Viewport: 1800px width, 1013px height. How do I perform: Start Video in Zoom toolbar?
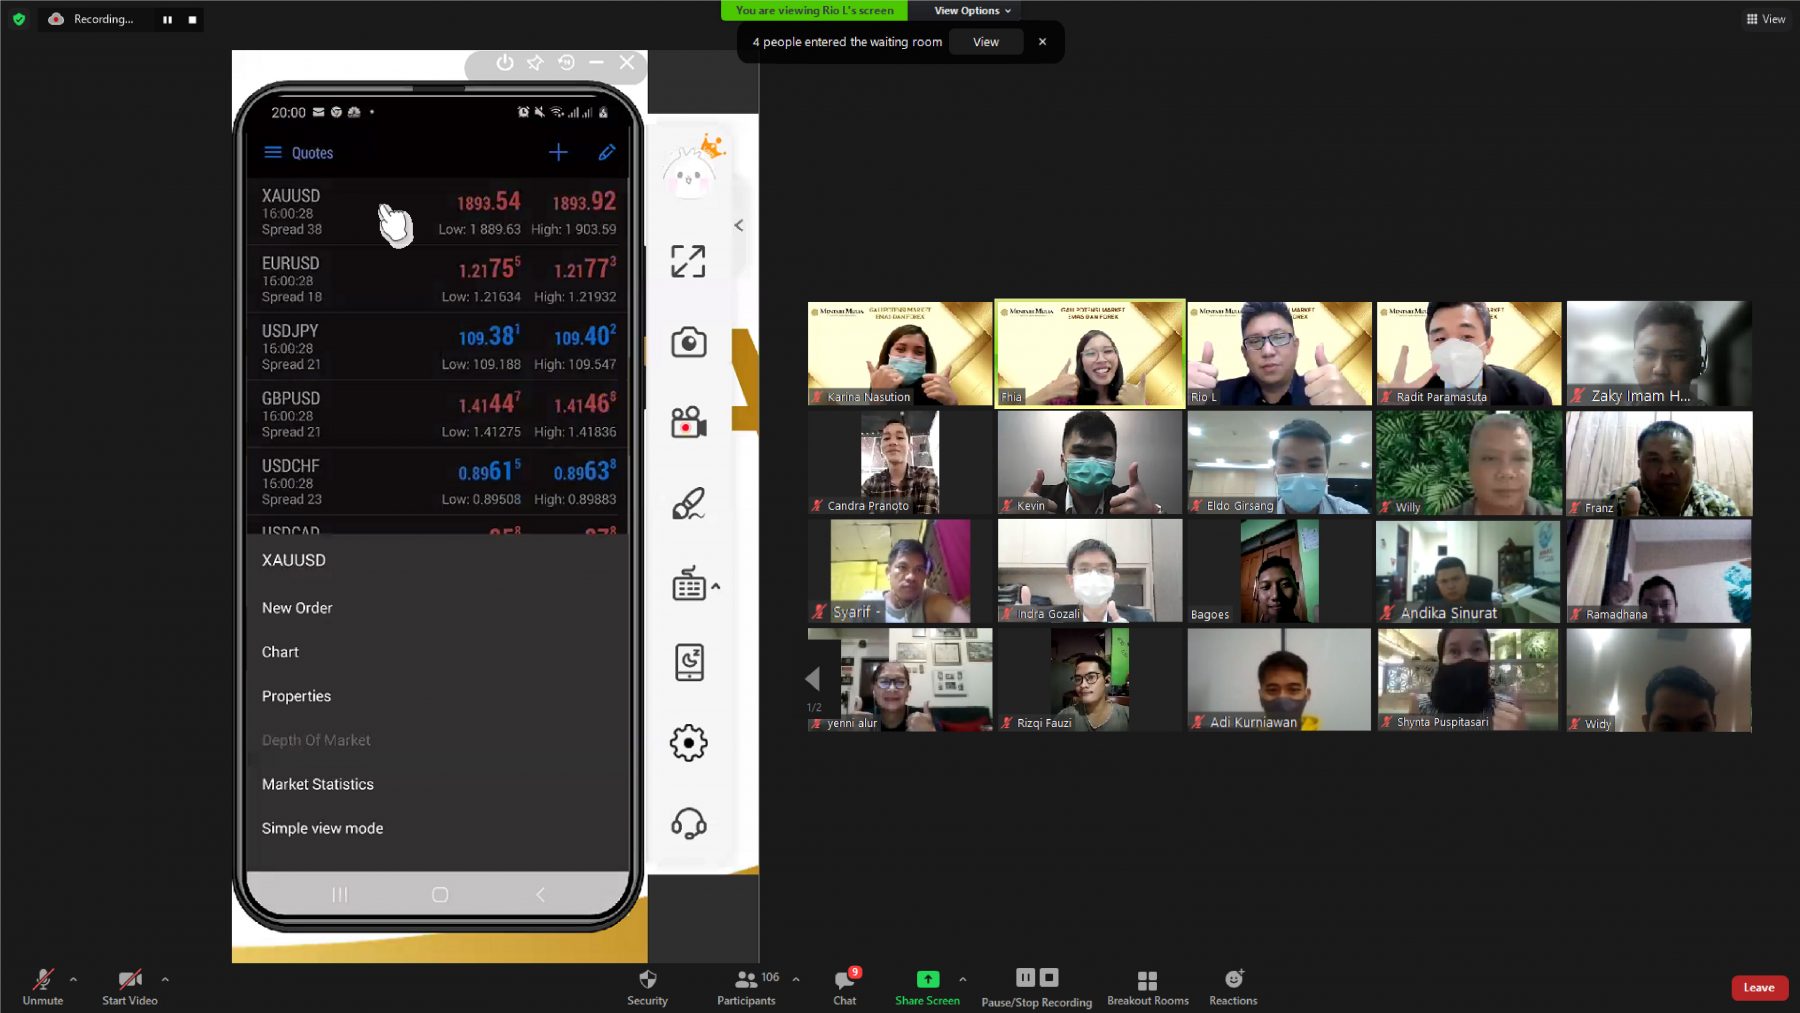tap(130, 986)
